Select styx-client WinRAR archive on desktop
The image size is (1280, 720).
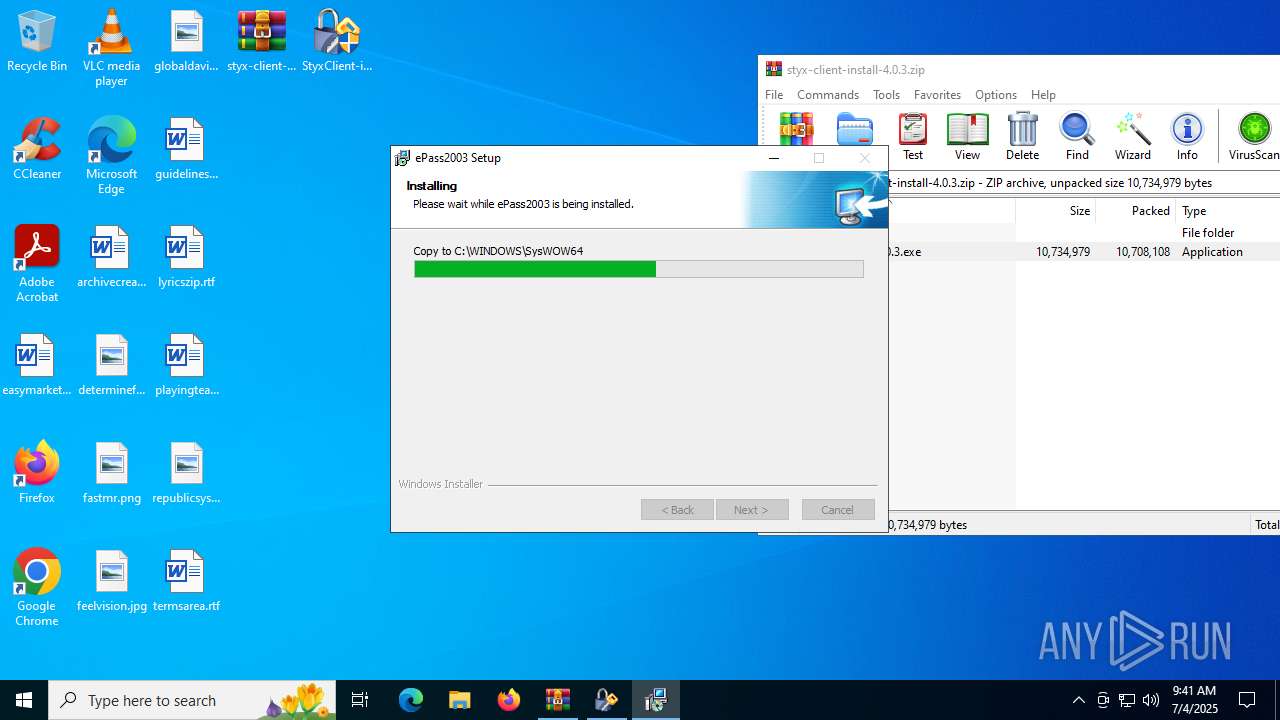262,42
